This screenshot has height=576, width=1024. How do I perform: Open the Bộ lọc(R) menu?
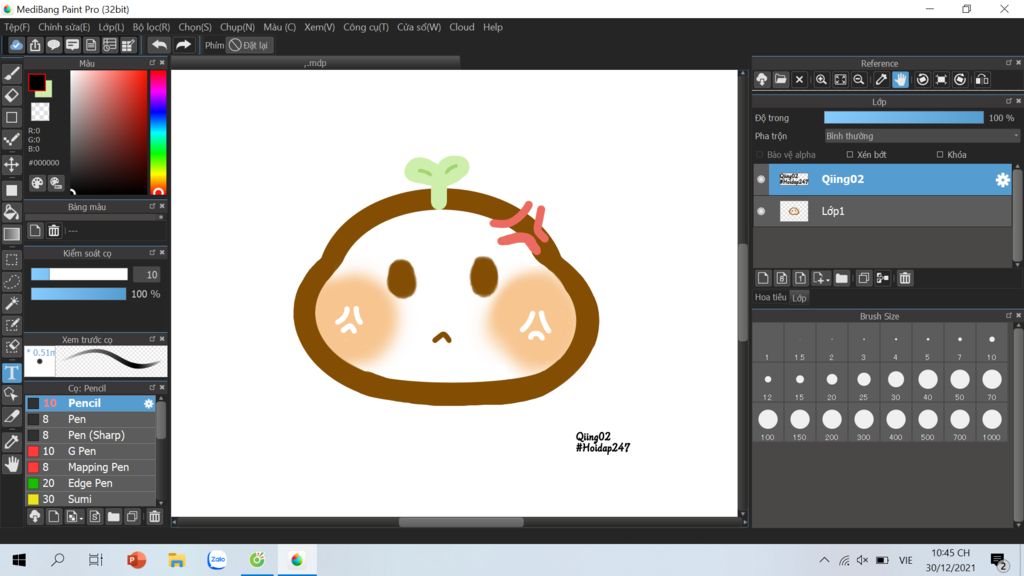(151, 27)
